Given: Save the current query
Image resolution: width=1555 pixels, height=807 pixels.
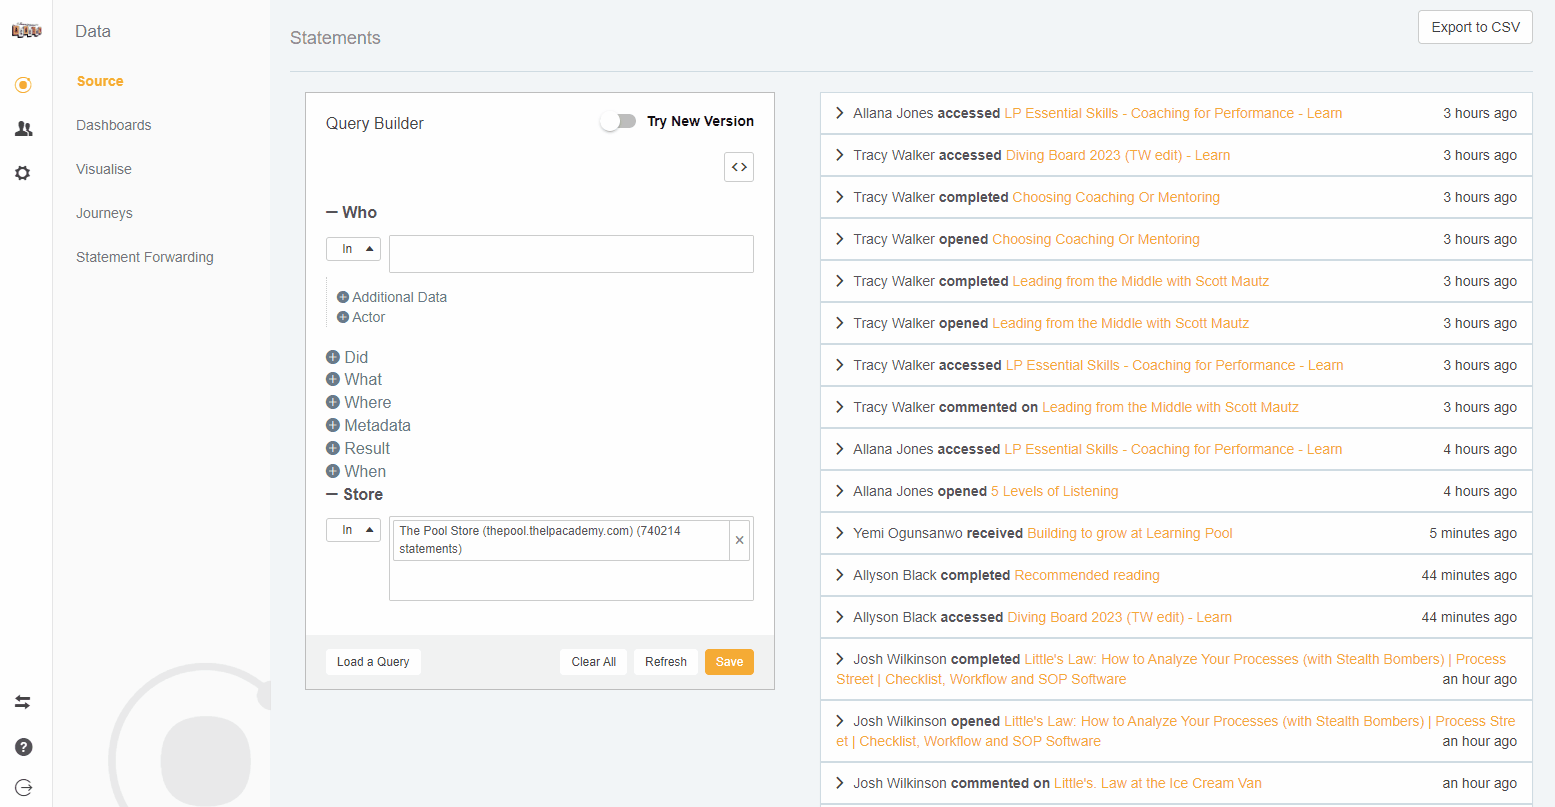Looking at the screenshot, I should (x=729, y=662).
